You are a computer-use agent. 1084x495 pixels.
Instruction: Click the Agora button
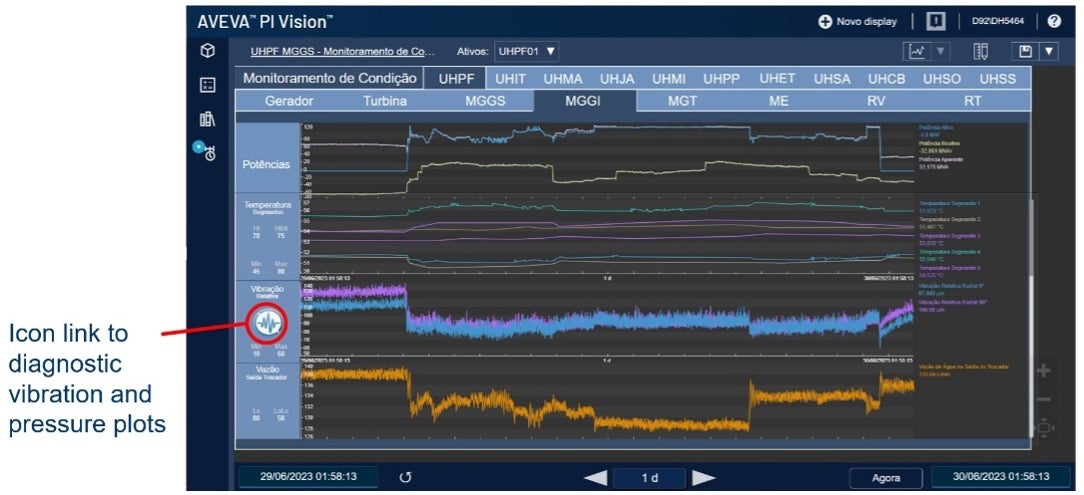point(886,478)
